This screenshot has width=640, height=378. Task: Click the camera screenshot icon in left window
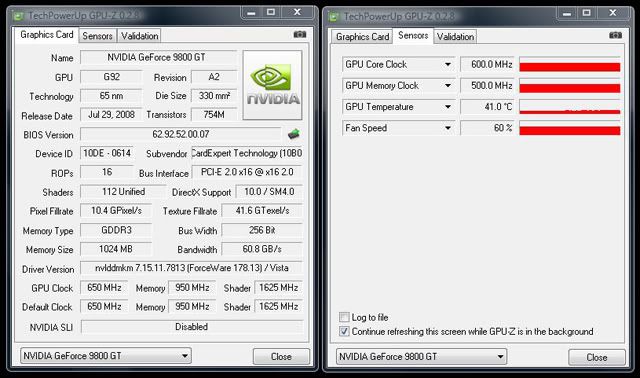click(x=300, y=35)
